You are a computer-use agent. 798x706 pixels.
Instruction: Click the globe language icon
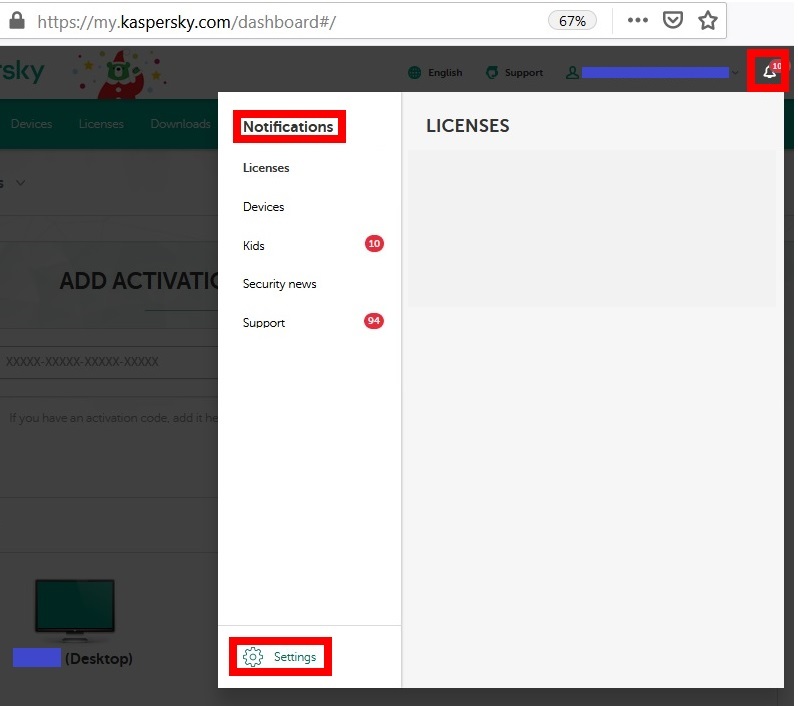(415, 73)
